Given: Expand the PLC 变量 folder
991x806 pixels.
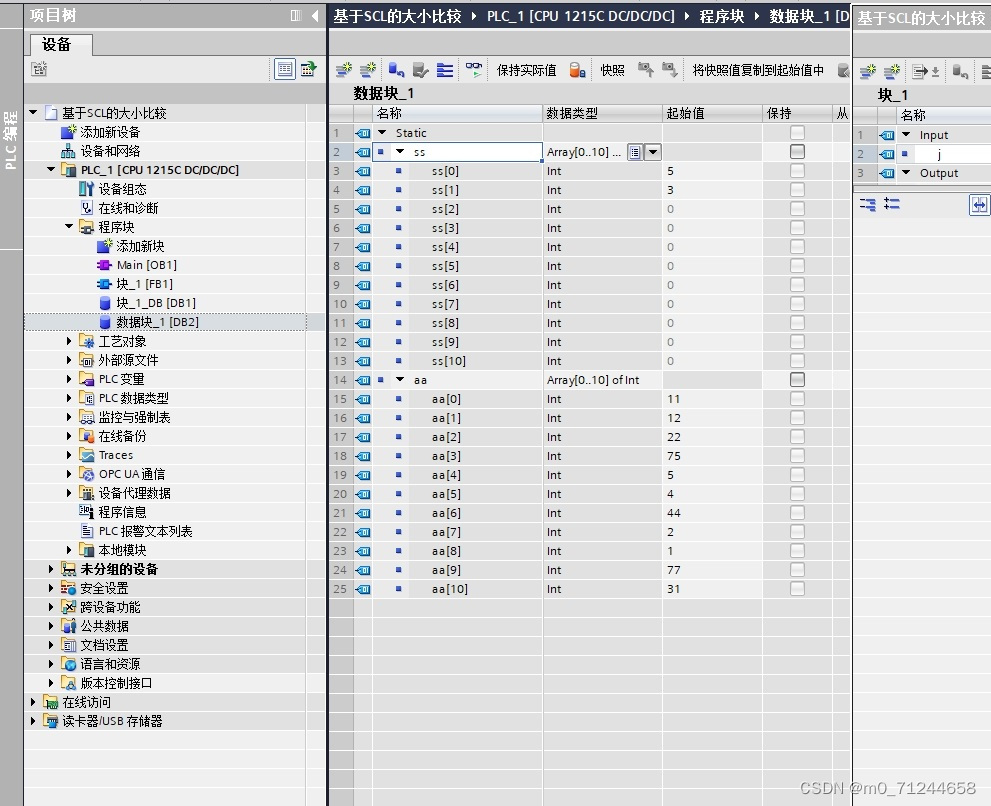Looking at the screenshot, I should (x=69, y=379).
